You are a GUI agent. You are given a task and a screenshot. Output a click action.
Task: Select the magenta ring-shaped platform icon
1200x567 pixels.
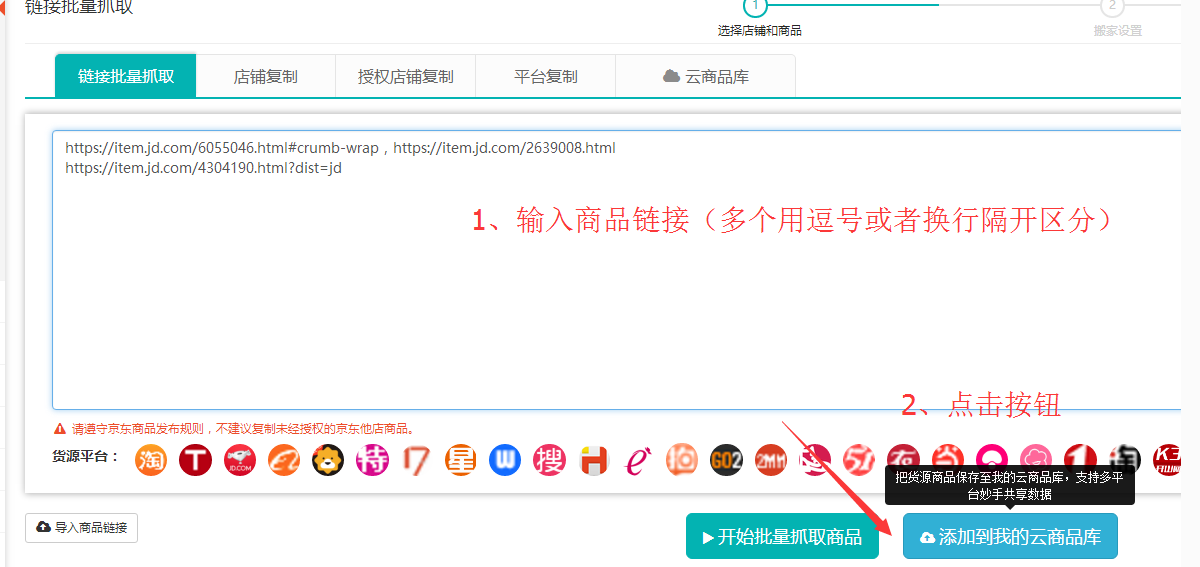point(992,456)
